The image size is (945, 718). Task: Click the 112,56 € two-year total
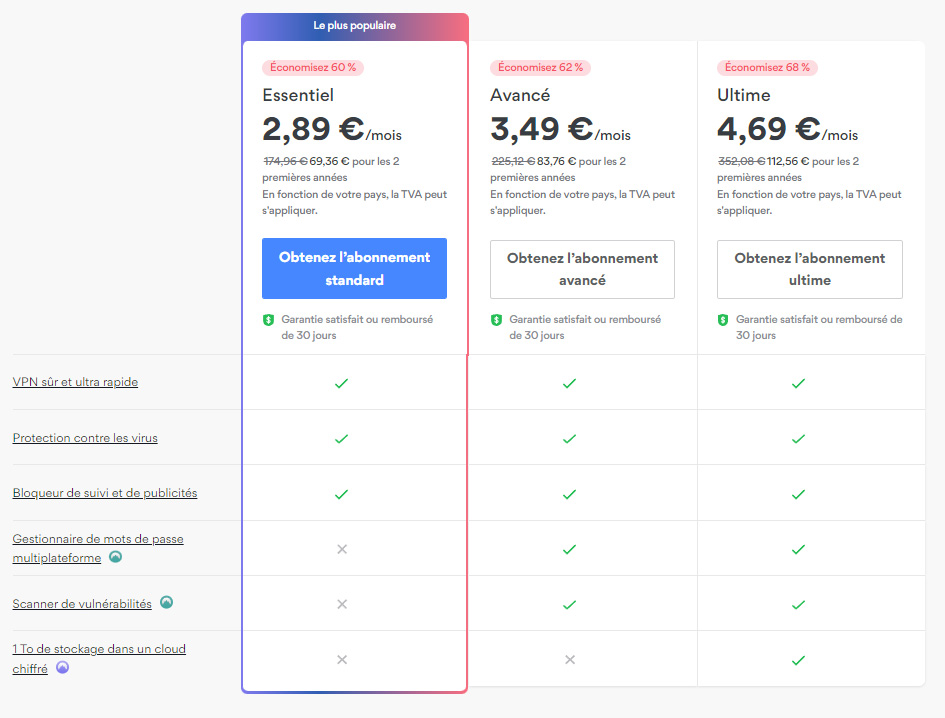click(x=788, y=162)
